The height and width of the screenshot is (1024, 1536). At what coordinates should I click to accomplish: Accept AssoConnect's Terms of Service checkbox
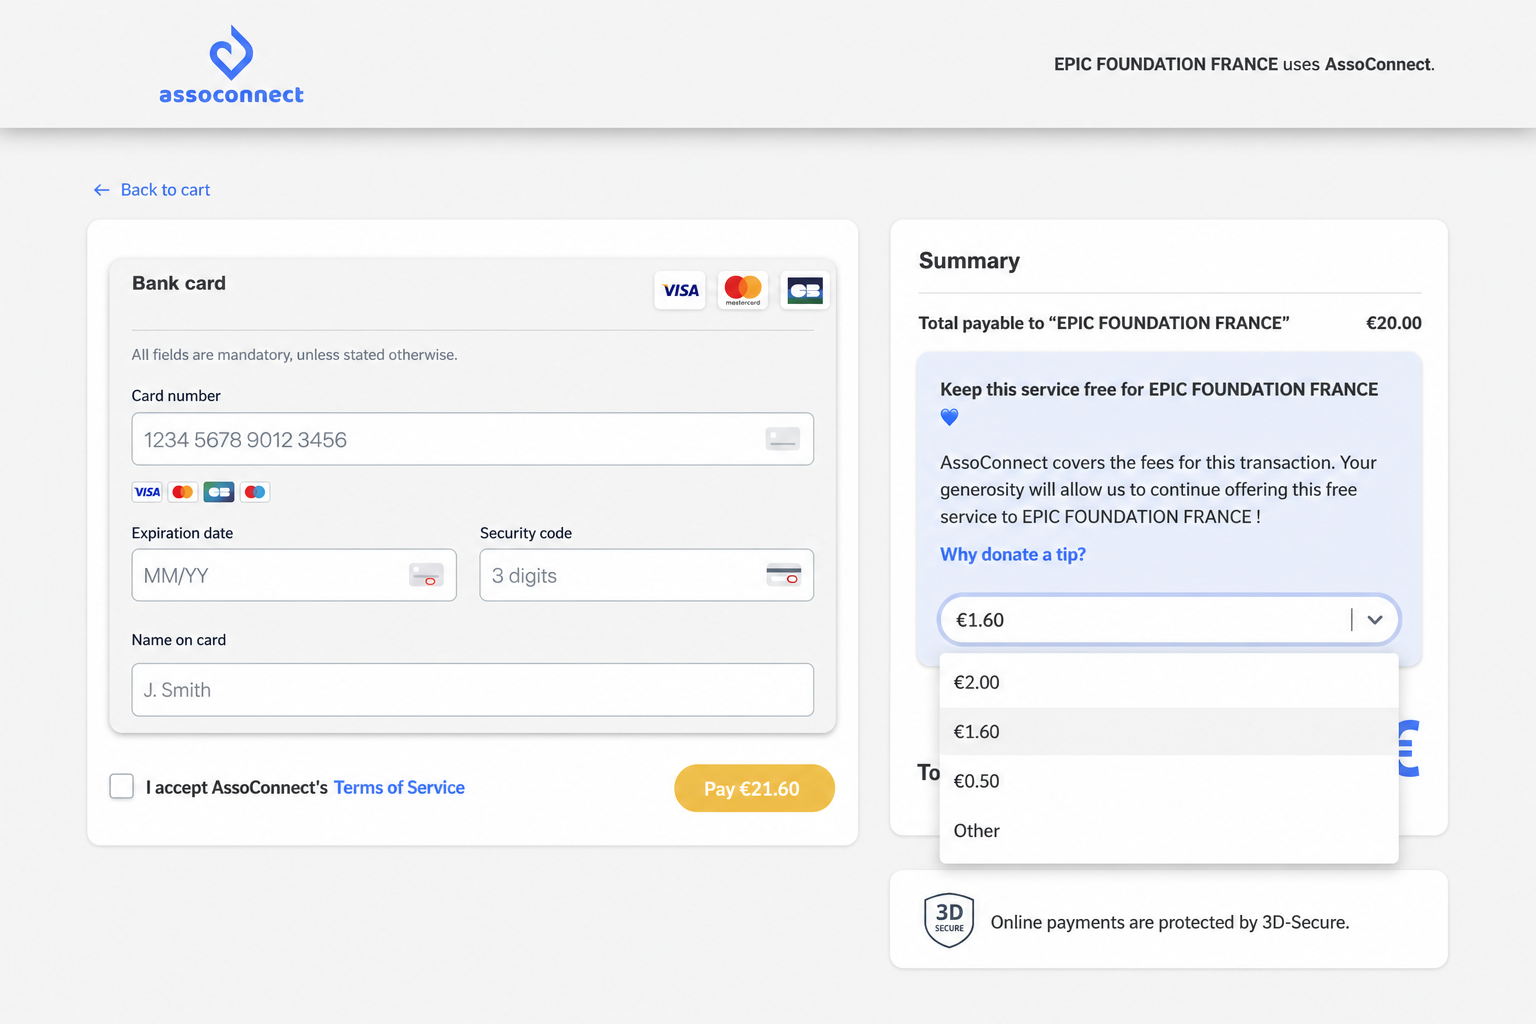(122, 787)
